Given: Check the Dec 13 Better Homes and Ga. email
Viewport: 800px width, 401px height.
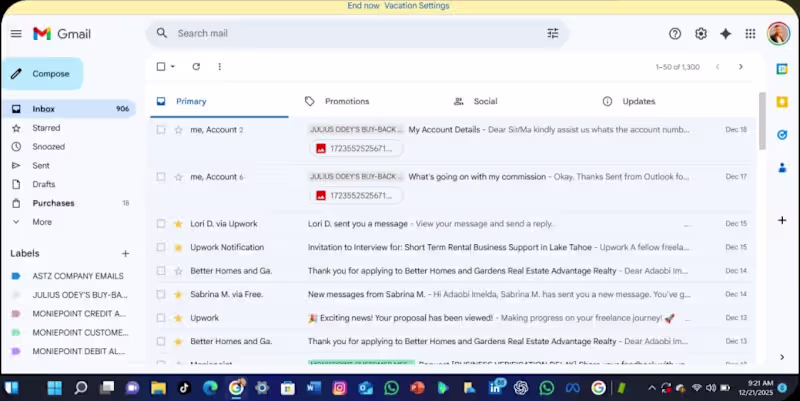Looking at the screenshot, I should 161,341.
